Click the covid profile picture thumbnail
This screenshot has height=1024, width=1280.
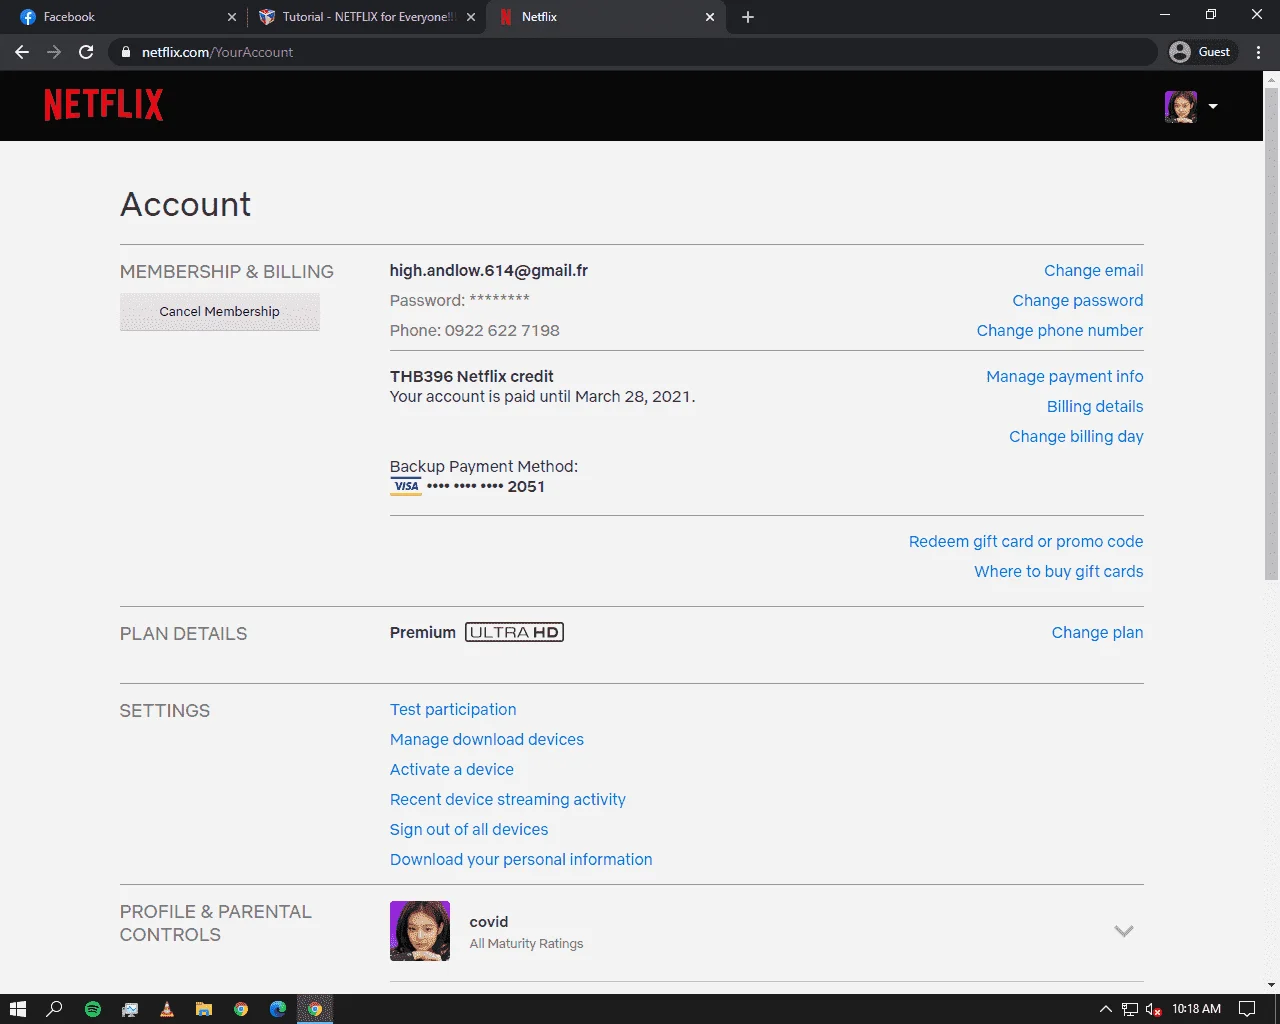(420, 931)
